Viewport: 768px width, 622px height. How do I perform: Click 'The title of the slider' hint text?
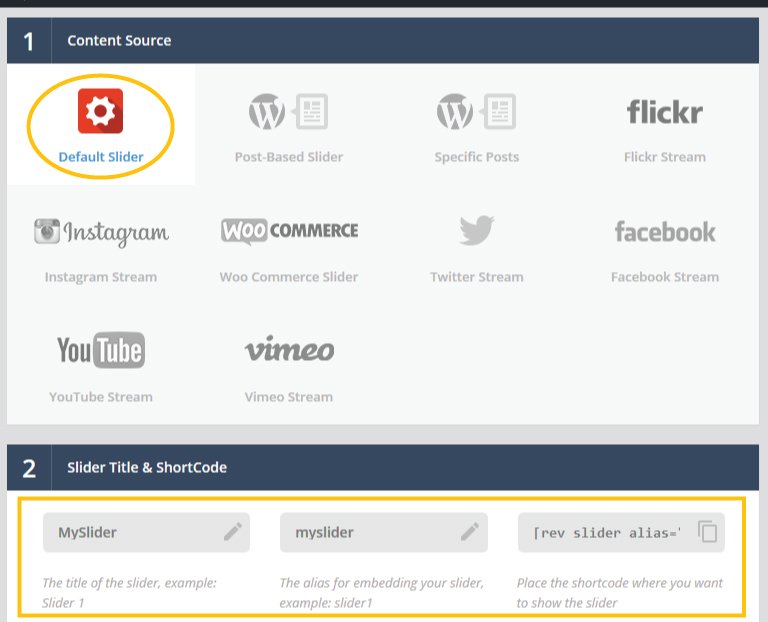[x=129, y=593]
